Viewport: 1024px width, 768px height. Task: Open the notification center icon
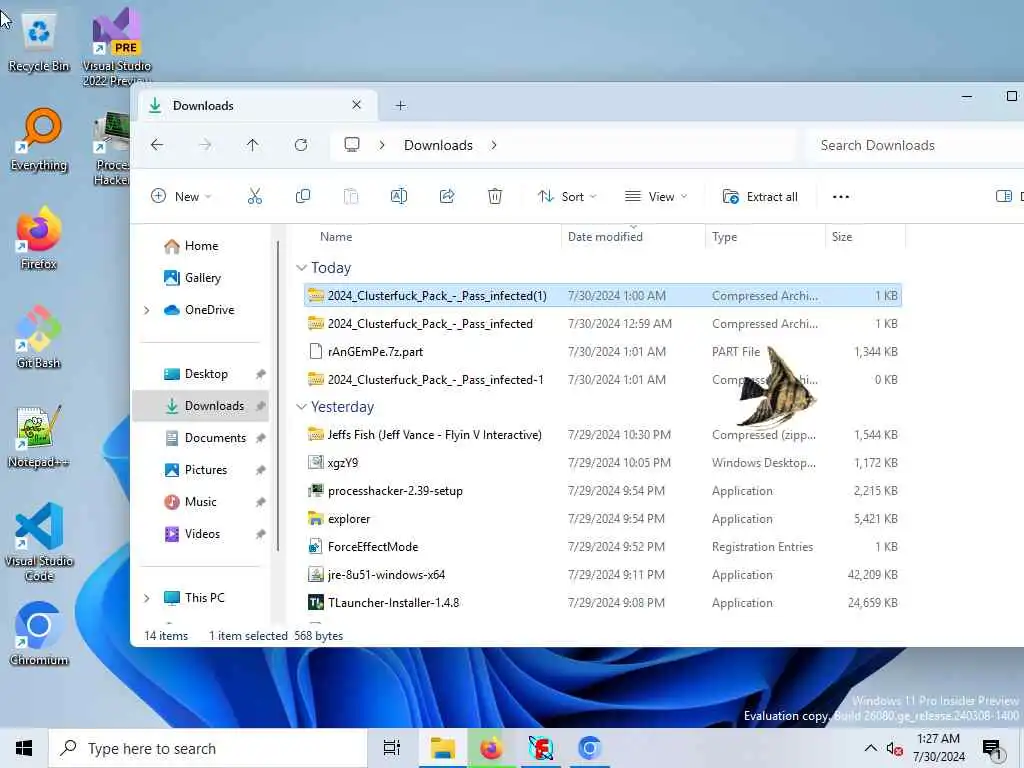coord(992,749)
